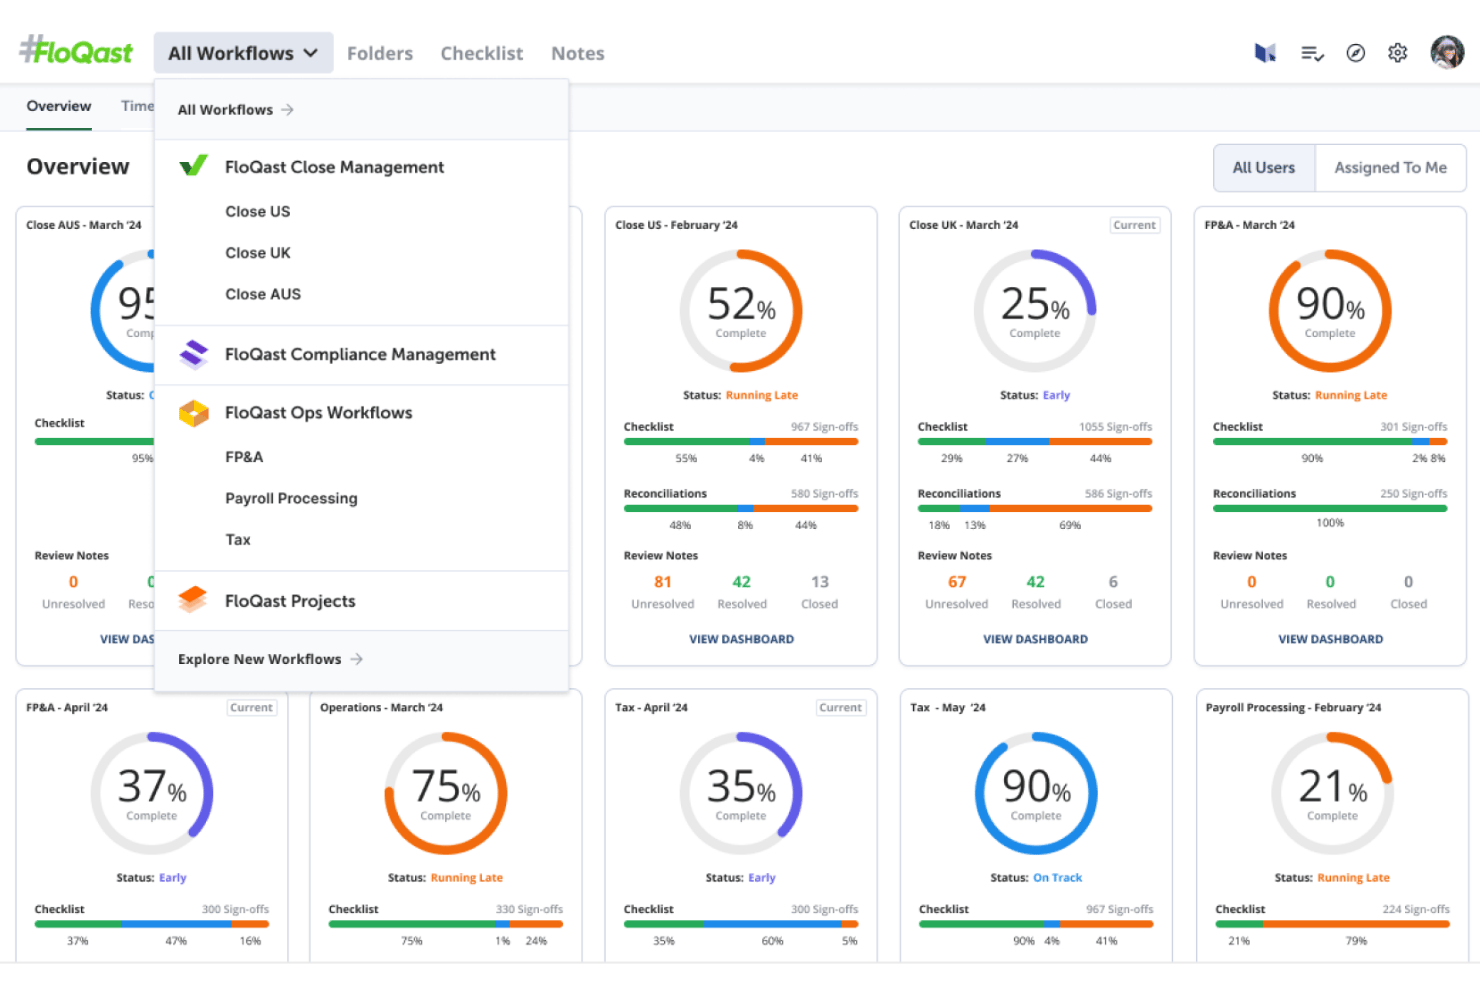The image size is (1480, 987).
Task: View dashboard for FP&A - March '24
Action: tap(1330, 639)
